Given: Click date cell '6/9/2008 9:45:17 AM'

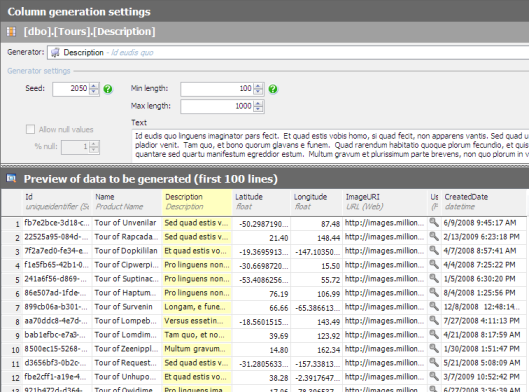Looking at the screenshot, I should pos(484,223).
